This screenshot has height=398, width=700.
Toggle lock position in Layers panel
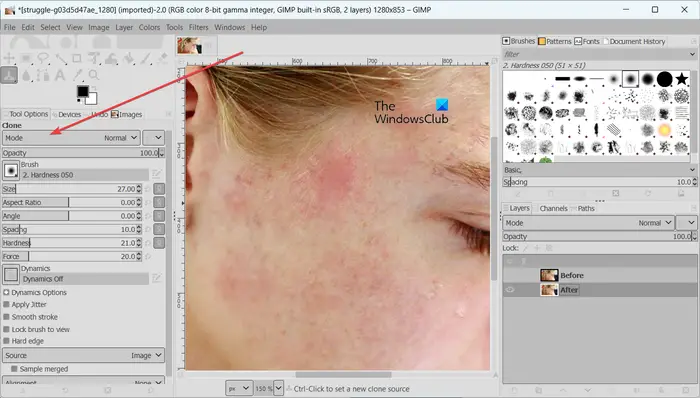click(x=537, y=248)
